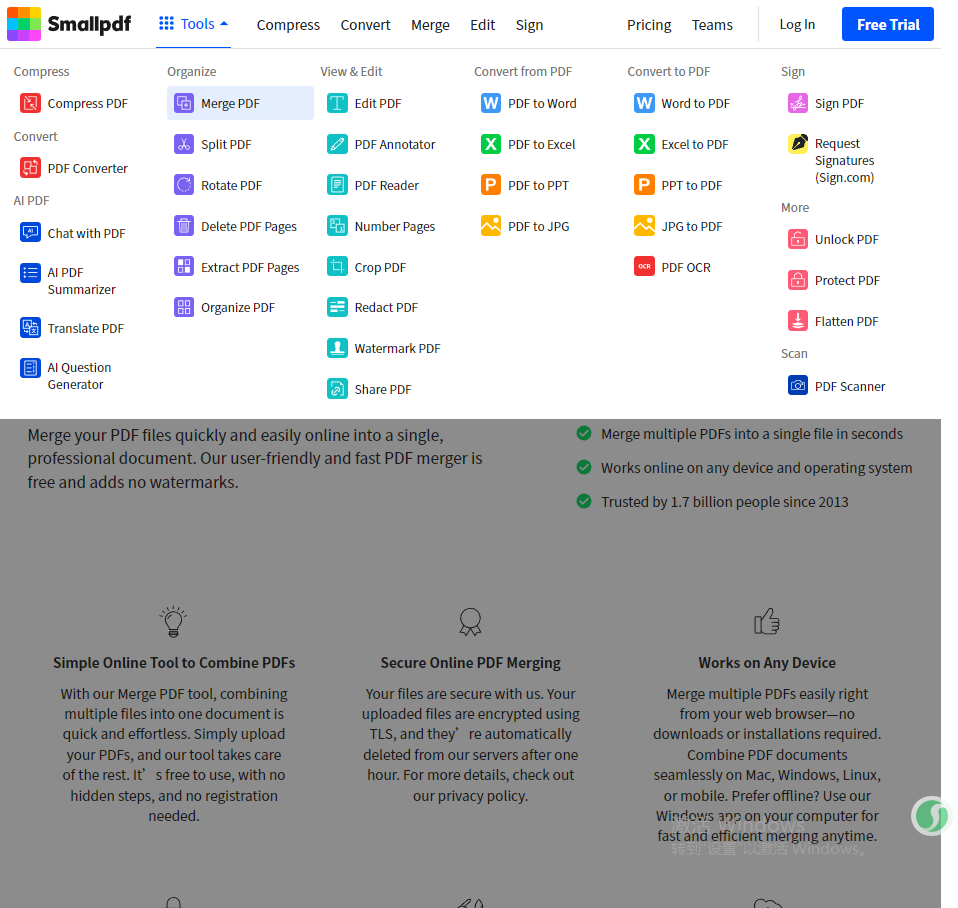
Task: Click the Smallpdf logo
Action: coord(69,24)
